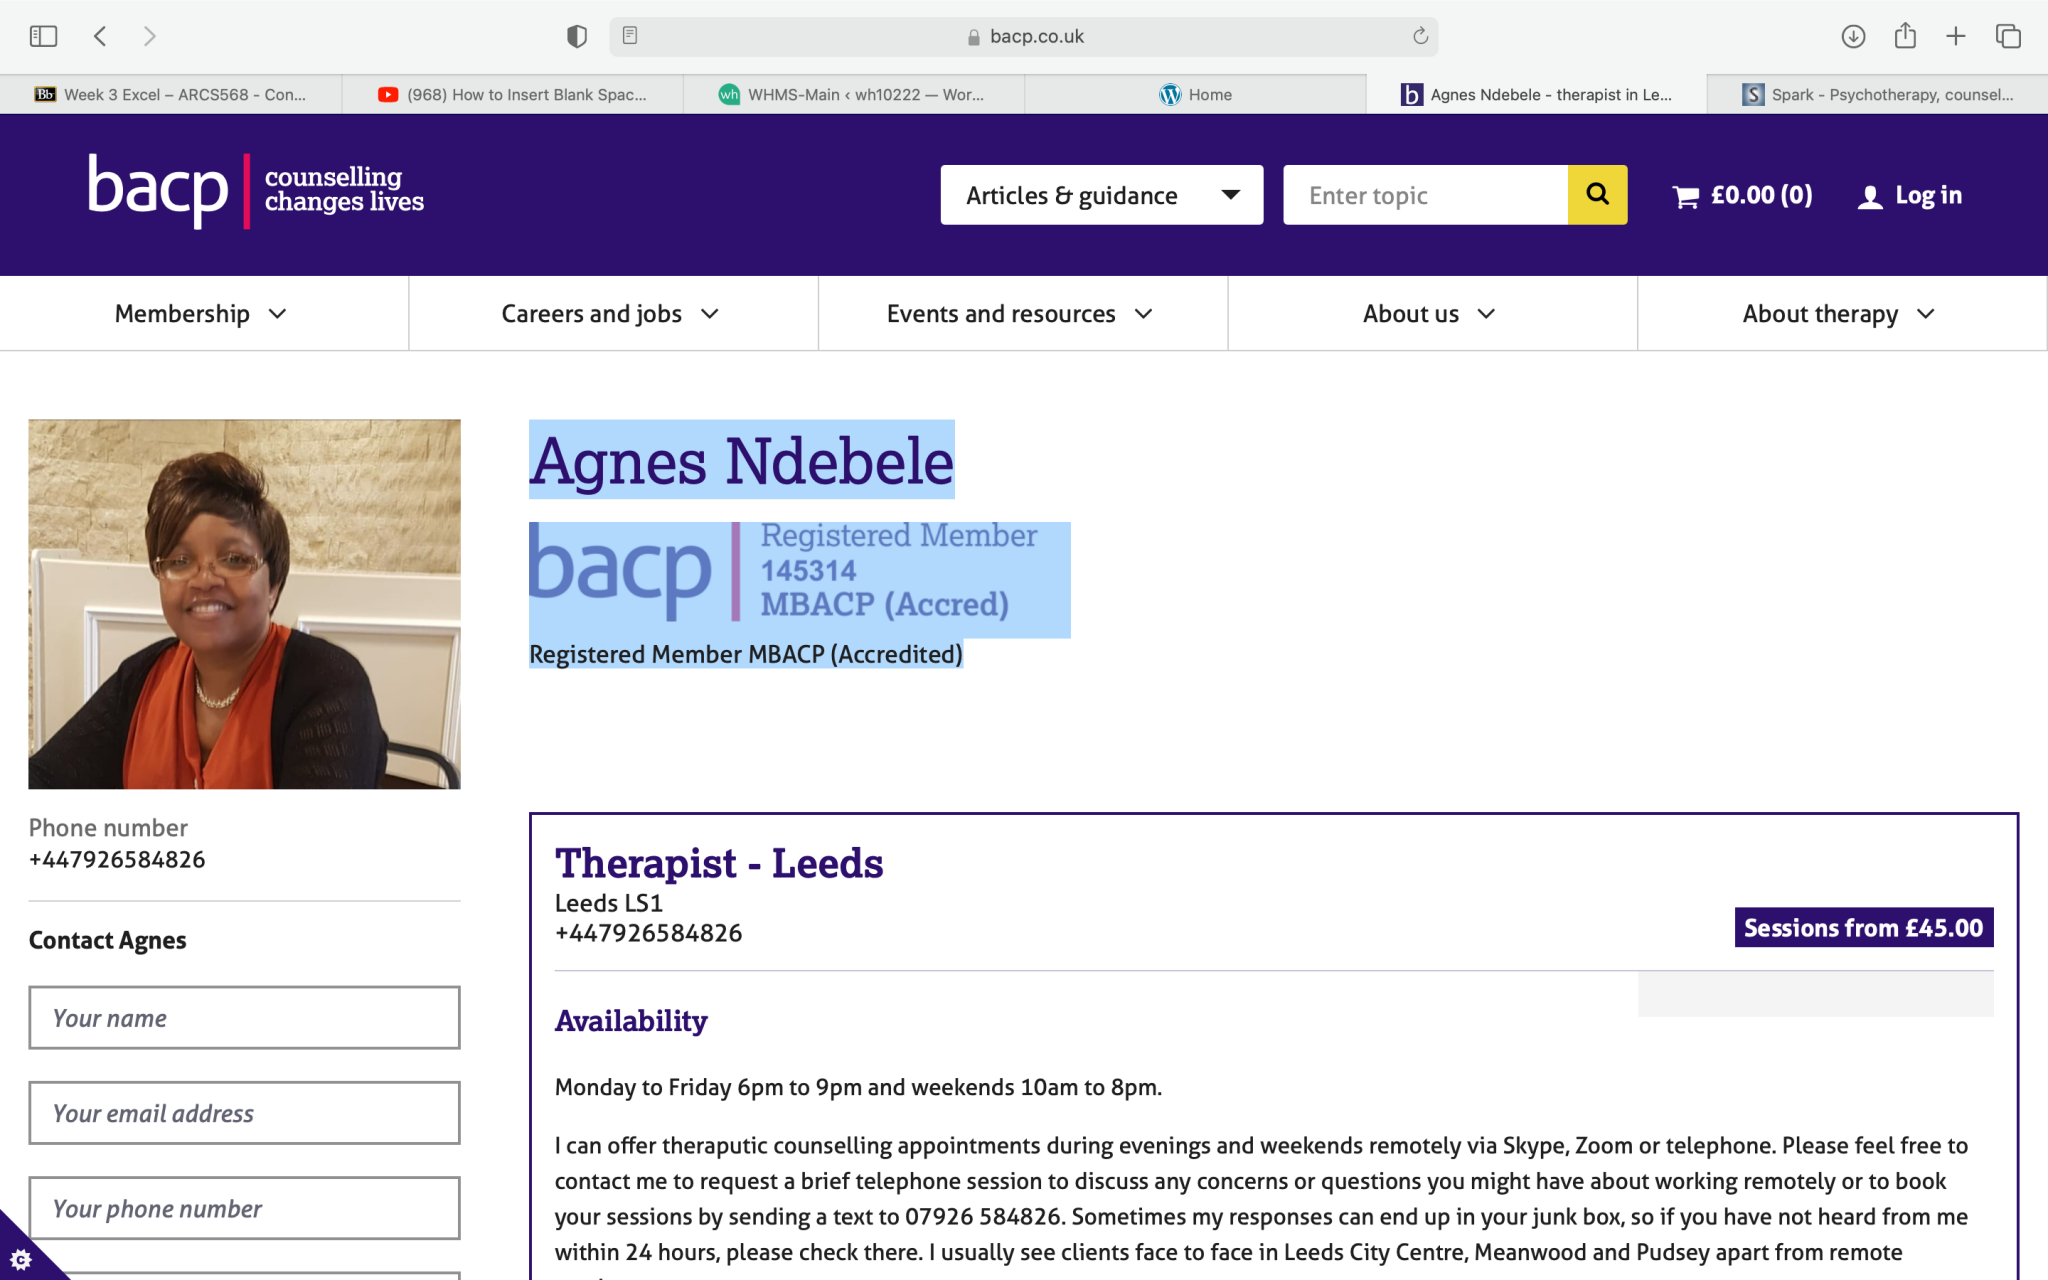
Task: Go back with the browser back arrow
Action: pyautogui.click(x=100, y=36)
